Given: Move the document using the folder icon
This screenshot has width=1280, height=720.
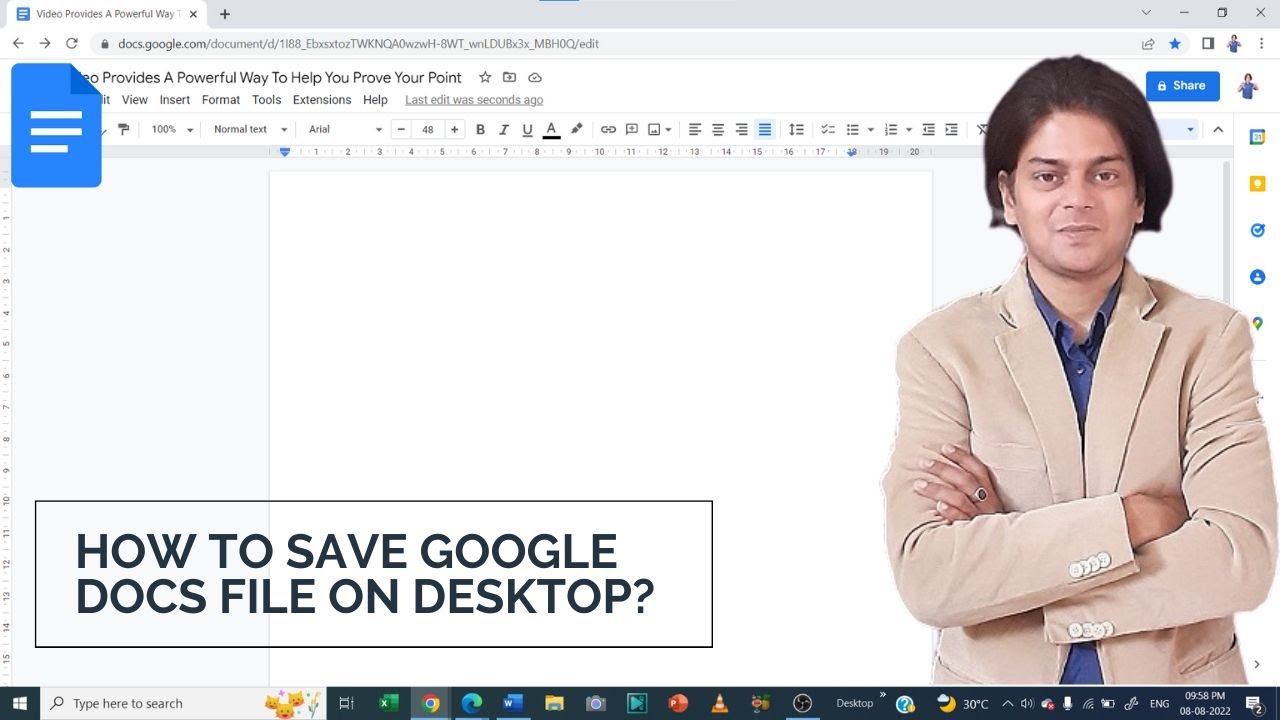Looking at the screenshot, I should point(510,77).
